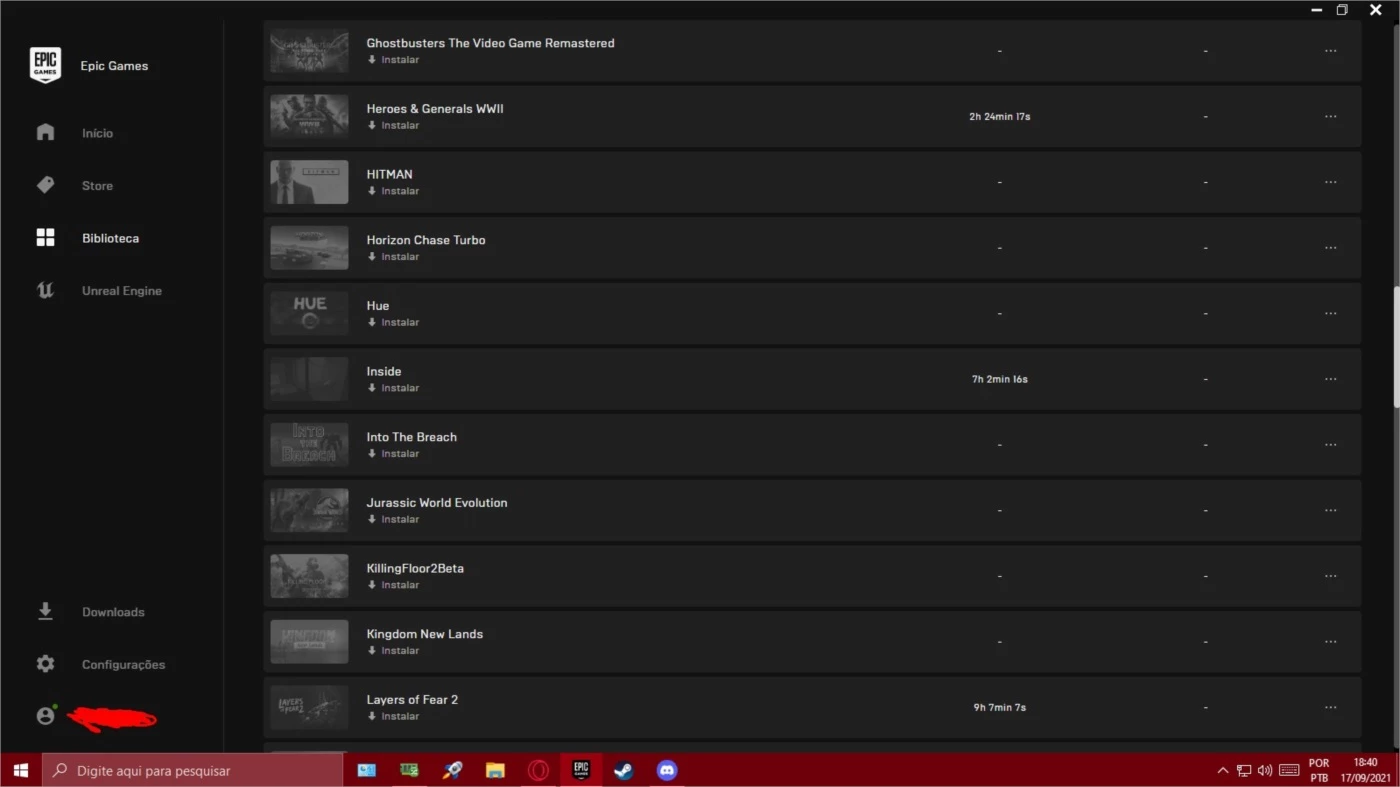The image size is (1400, 787).
Task: Click the Layers of Fear 2 title
Action: click(x=412, y=700)
